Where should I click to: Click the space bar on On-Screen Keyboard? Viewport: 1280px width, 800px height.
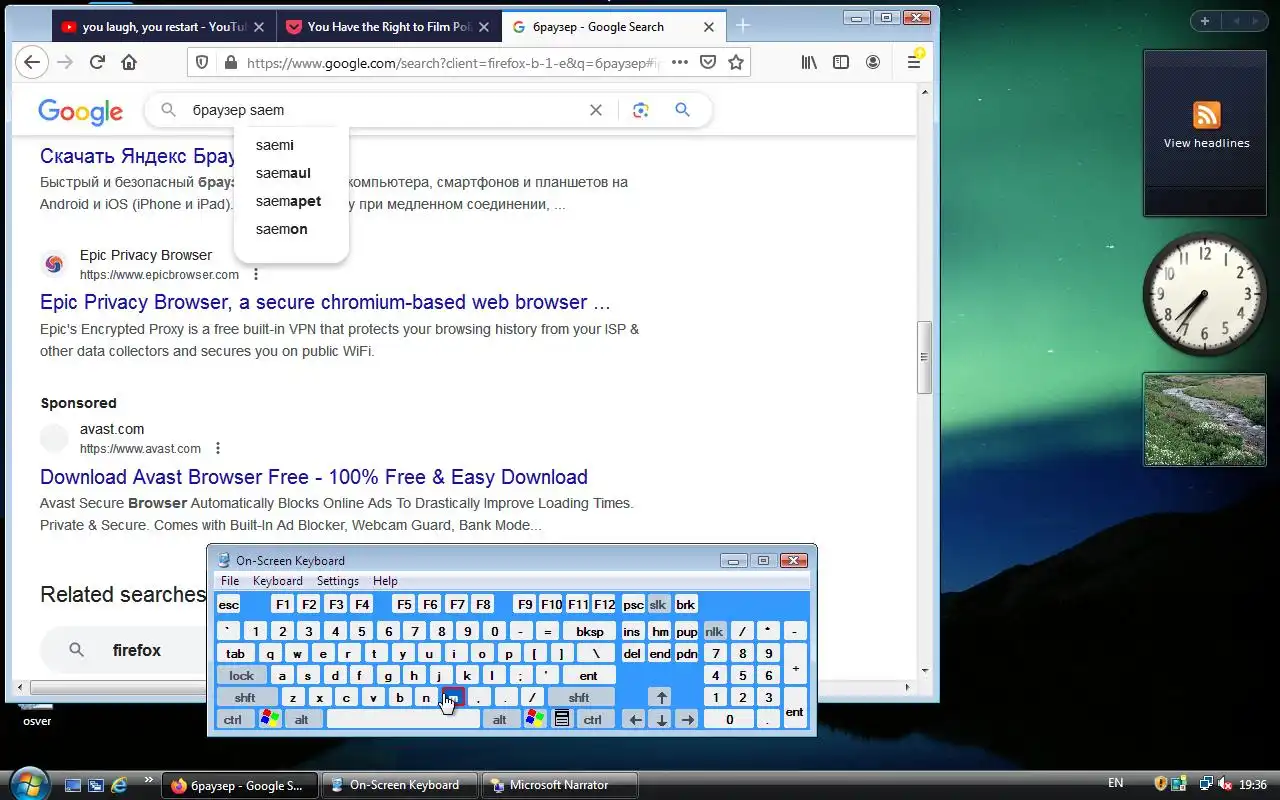(x=403, y=719)
